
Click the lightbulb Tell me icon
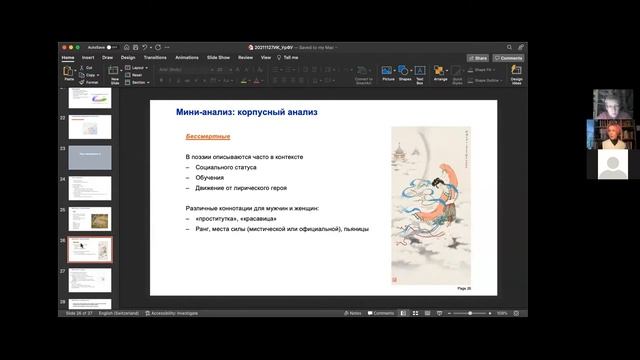(279, 58)
